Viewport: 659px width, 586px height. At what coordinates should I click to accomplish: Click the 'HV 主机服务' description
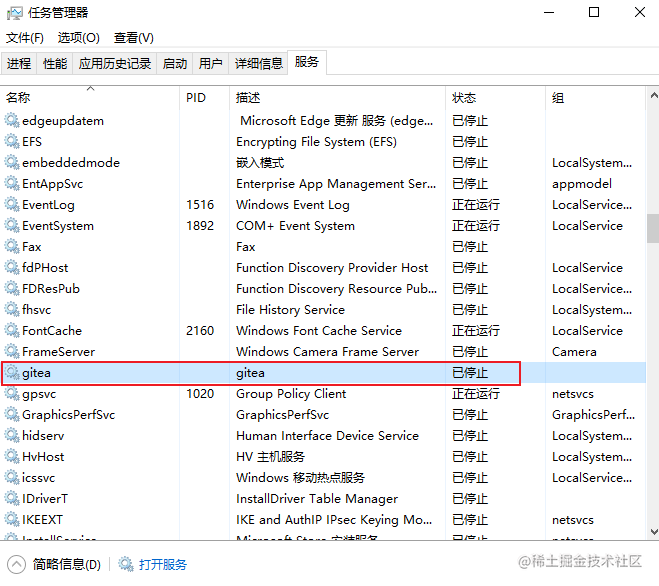[270, 457]
